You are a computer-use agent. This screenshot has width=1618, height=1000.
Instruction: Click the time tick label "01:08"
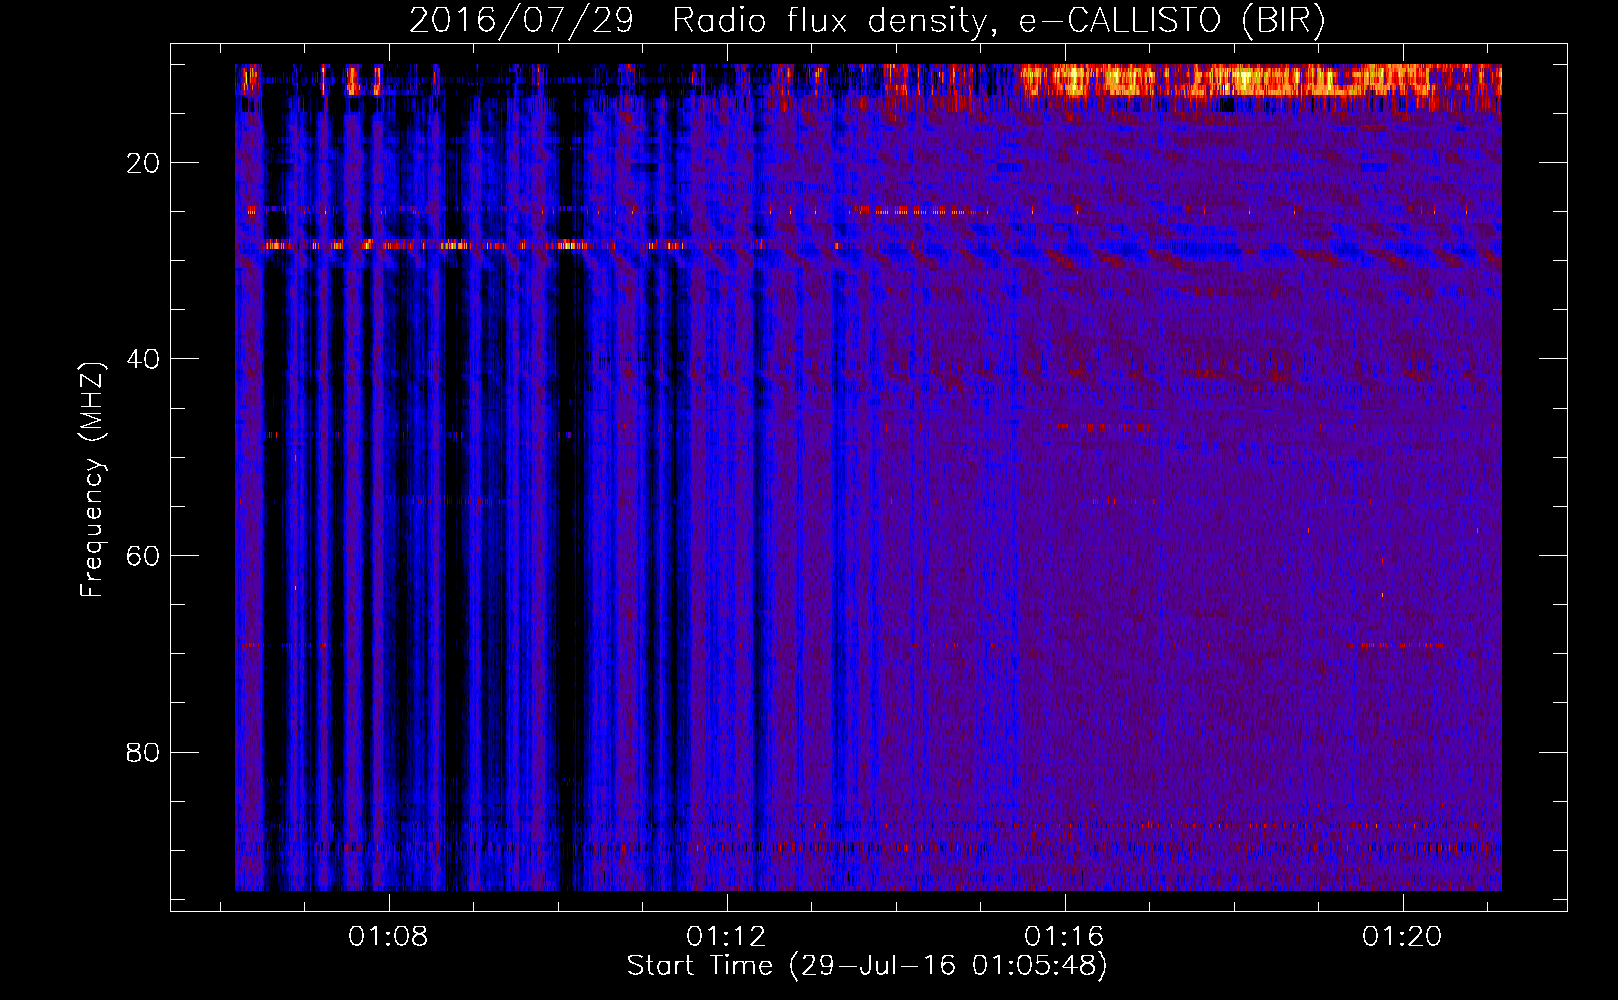pyautogui.click(x=388, y=936)
